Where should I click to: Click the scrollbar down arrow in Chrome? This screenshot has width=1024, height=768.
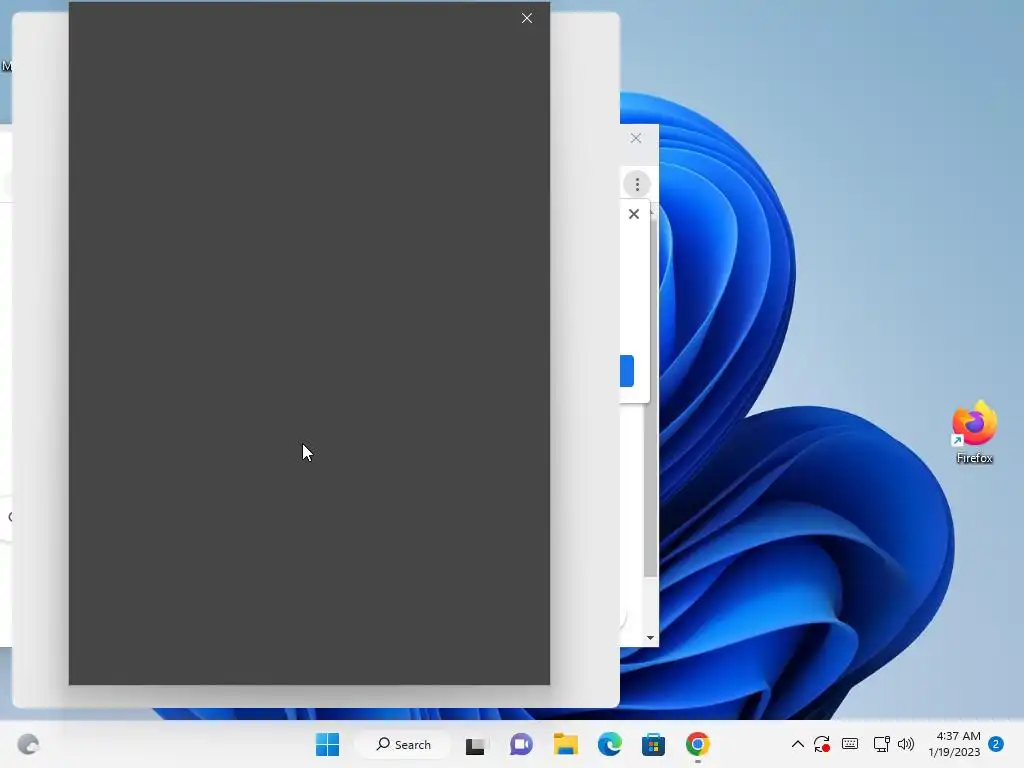(x=650, y=638)
